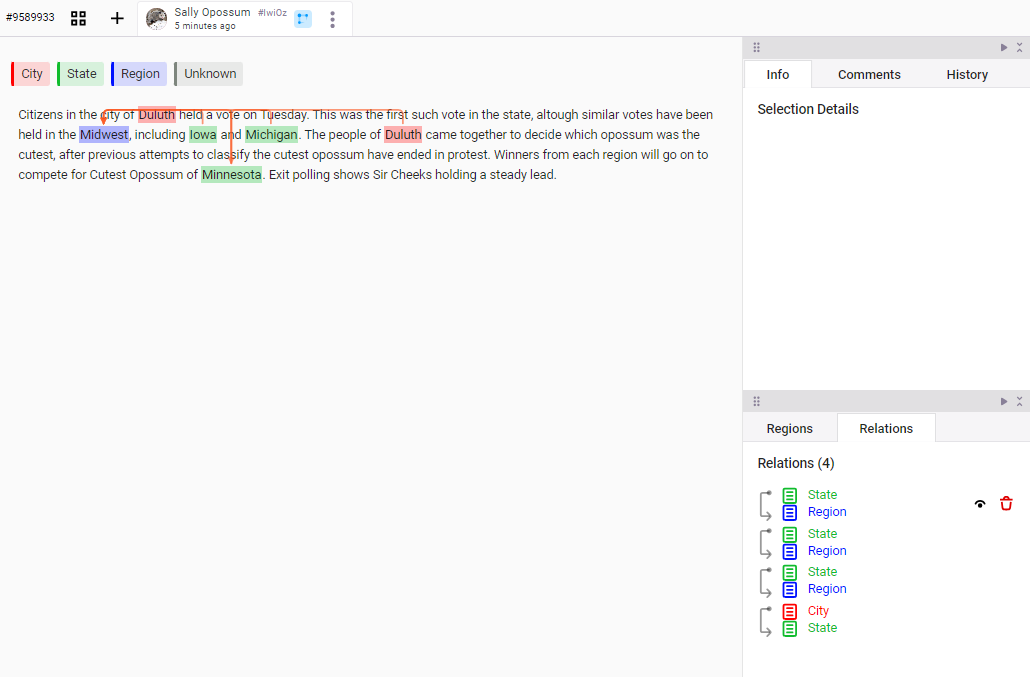Collapse the Selection Details panel with the chevron icon
Screen dimensions: 1030x677
[x=1021, y=46]
